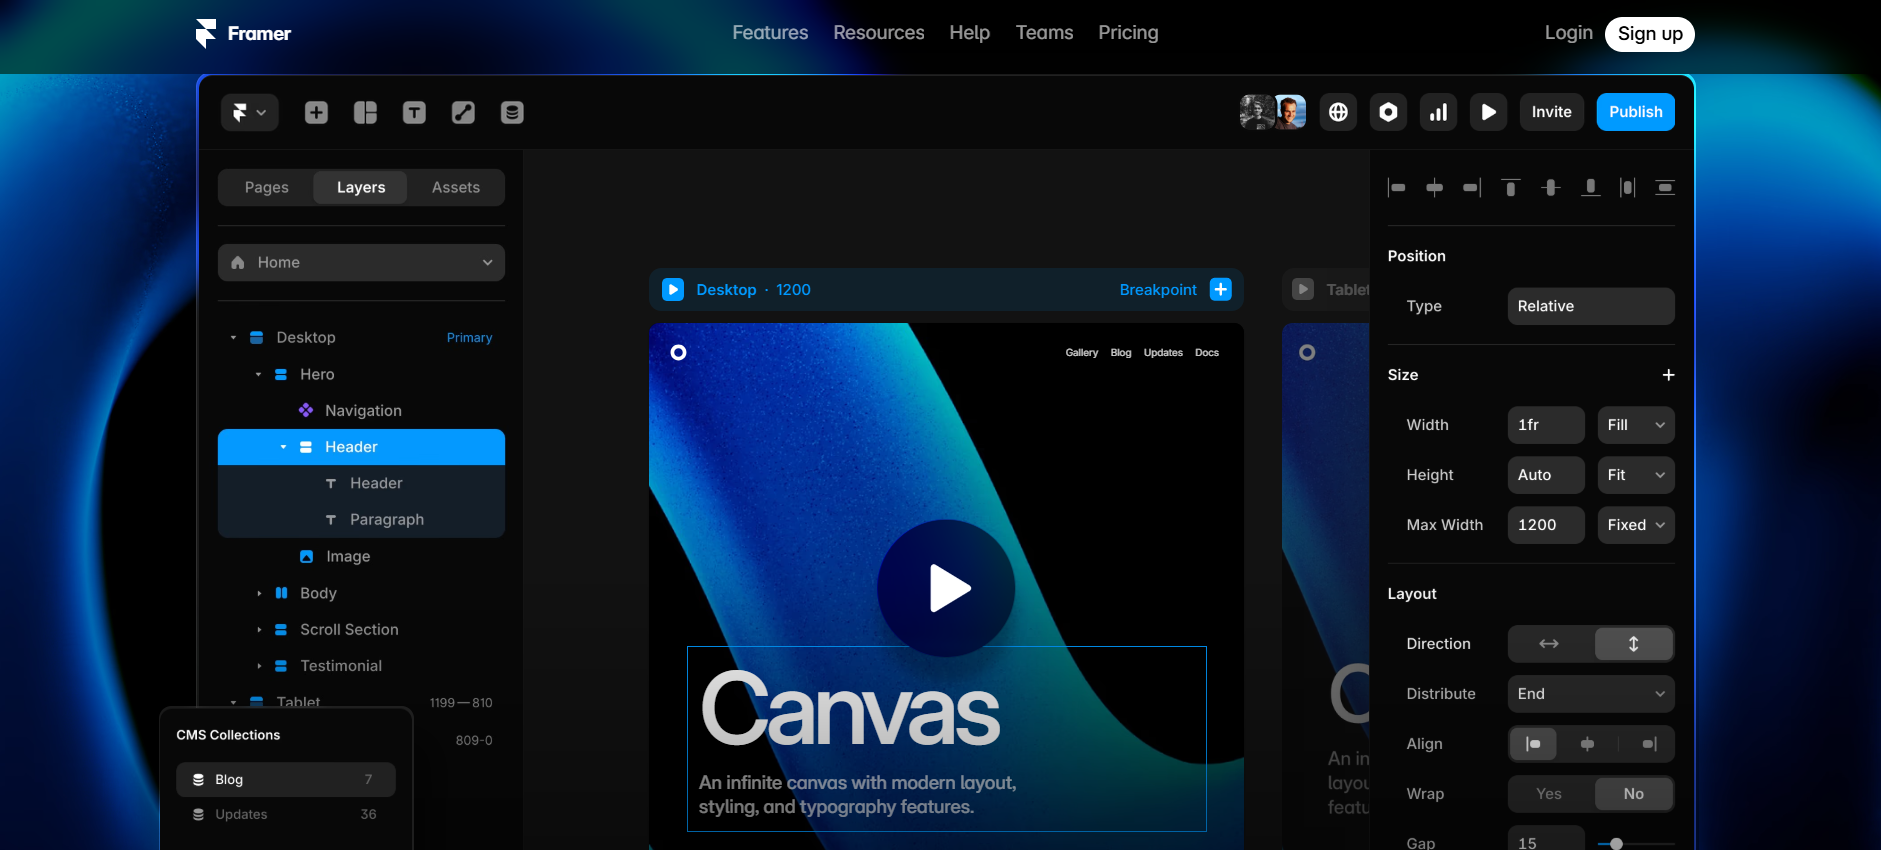Click the Invite button
The height and width of the screenshot is (850, 1881).
[x=1551, y=112]
